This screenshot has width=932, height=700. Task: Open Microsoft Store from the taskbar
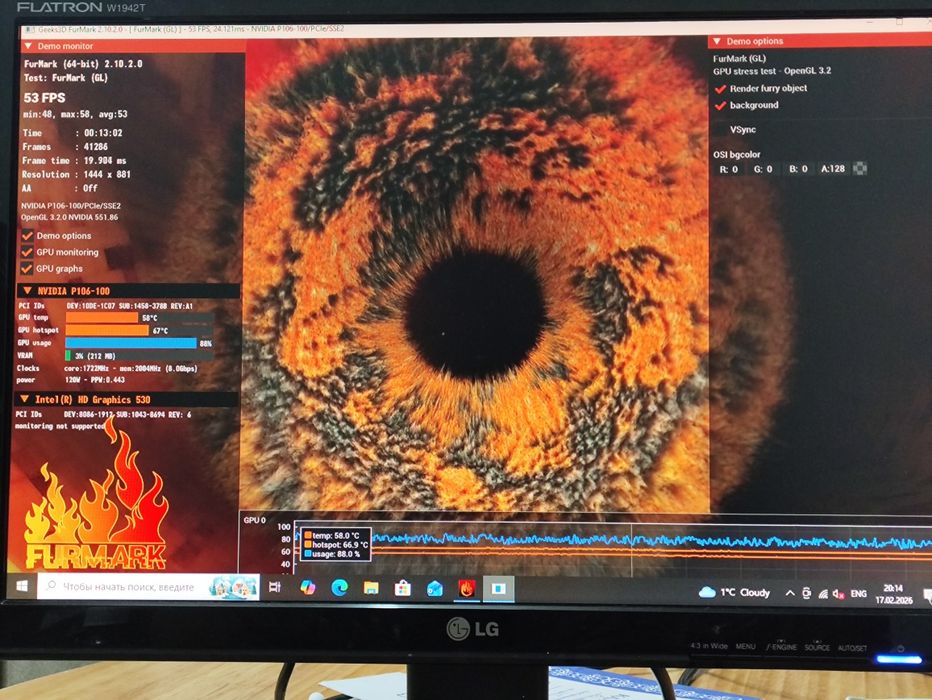click(403, 588)
